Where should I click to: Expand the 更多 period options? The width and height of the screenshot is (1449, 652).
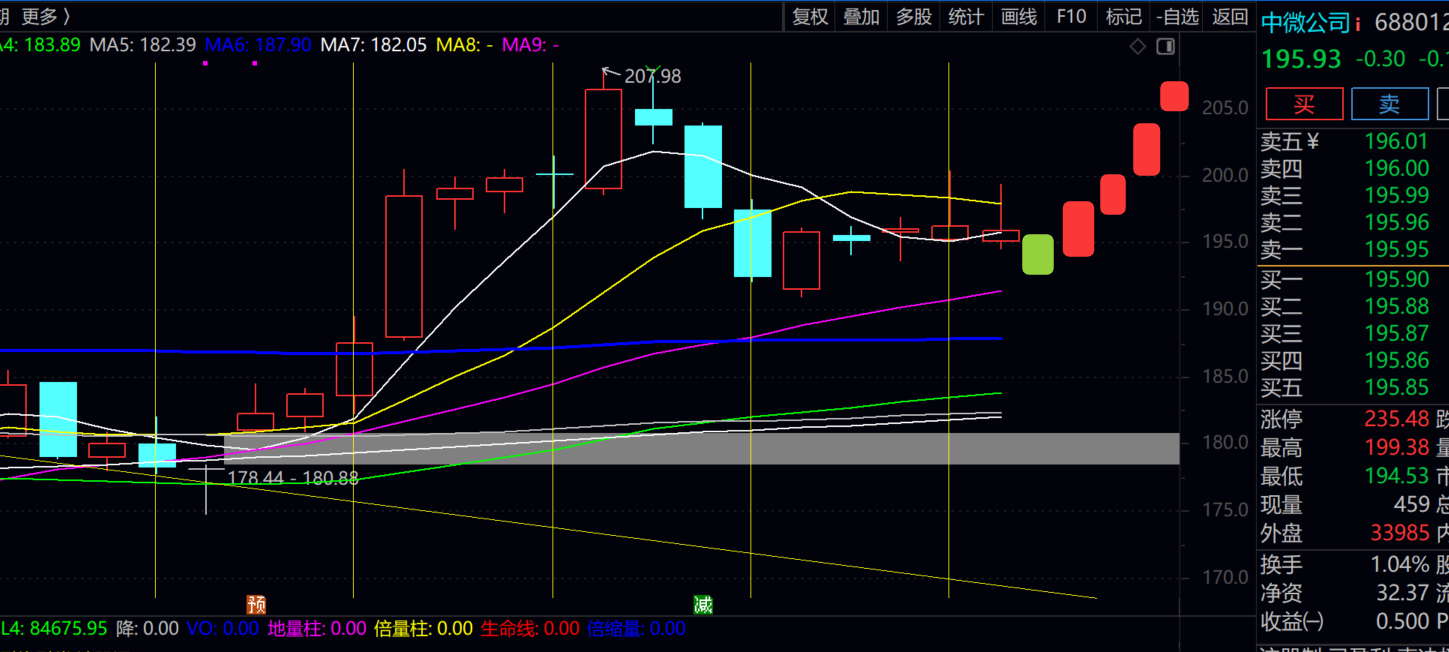click(46, 16)
